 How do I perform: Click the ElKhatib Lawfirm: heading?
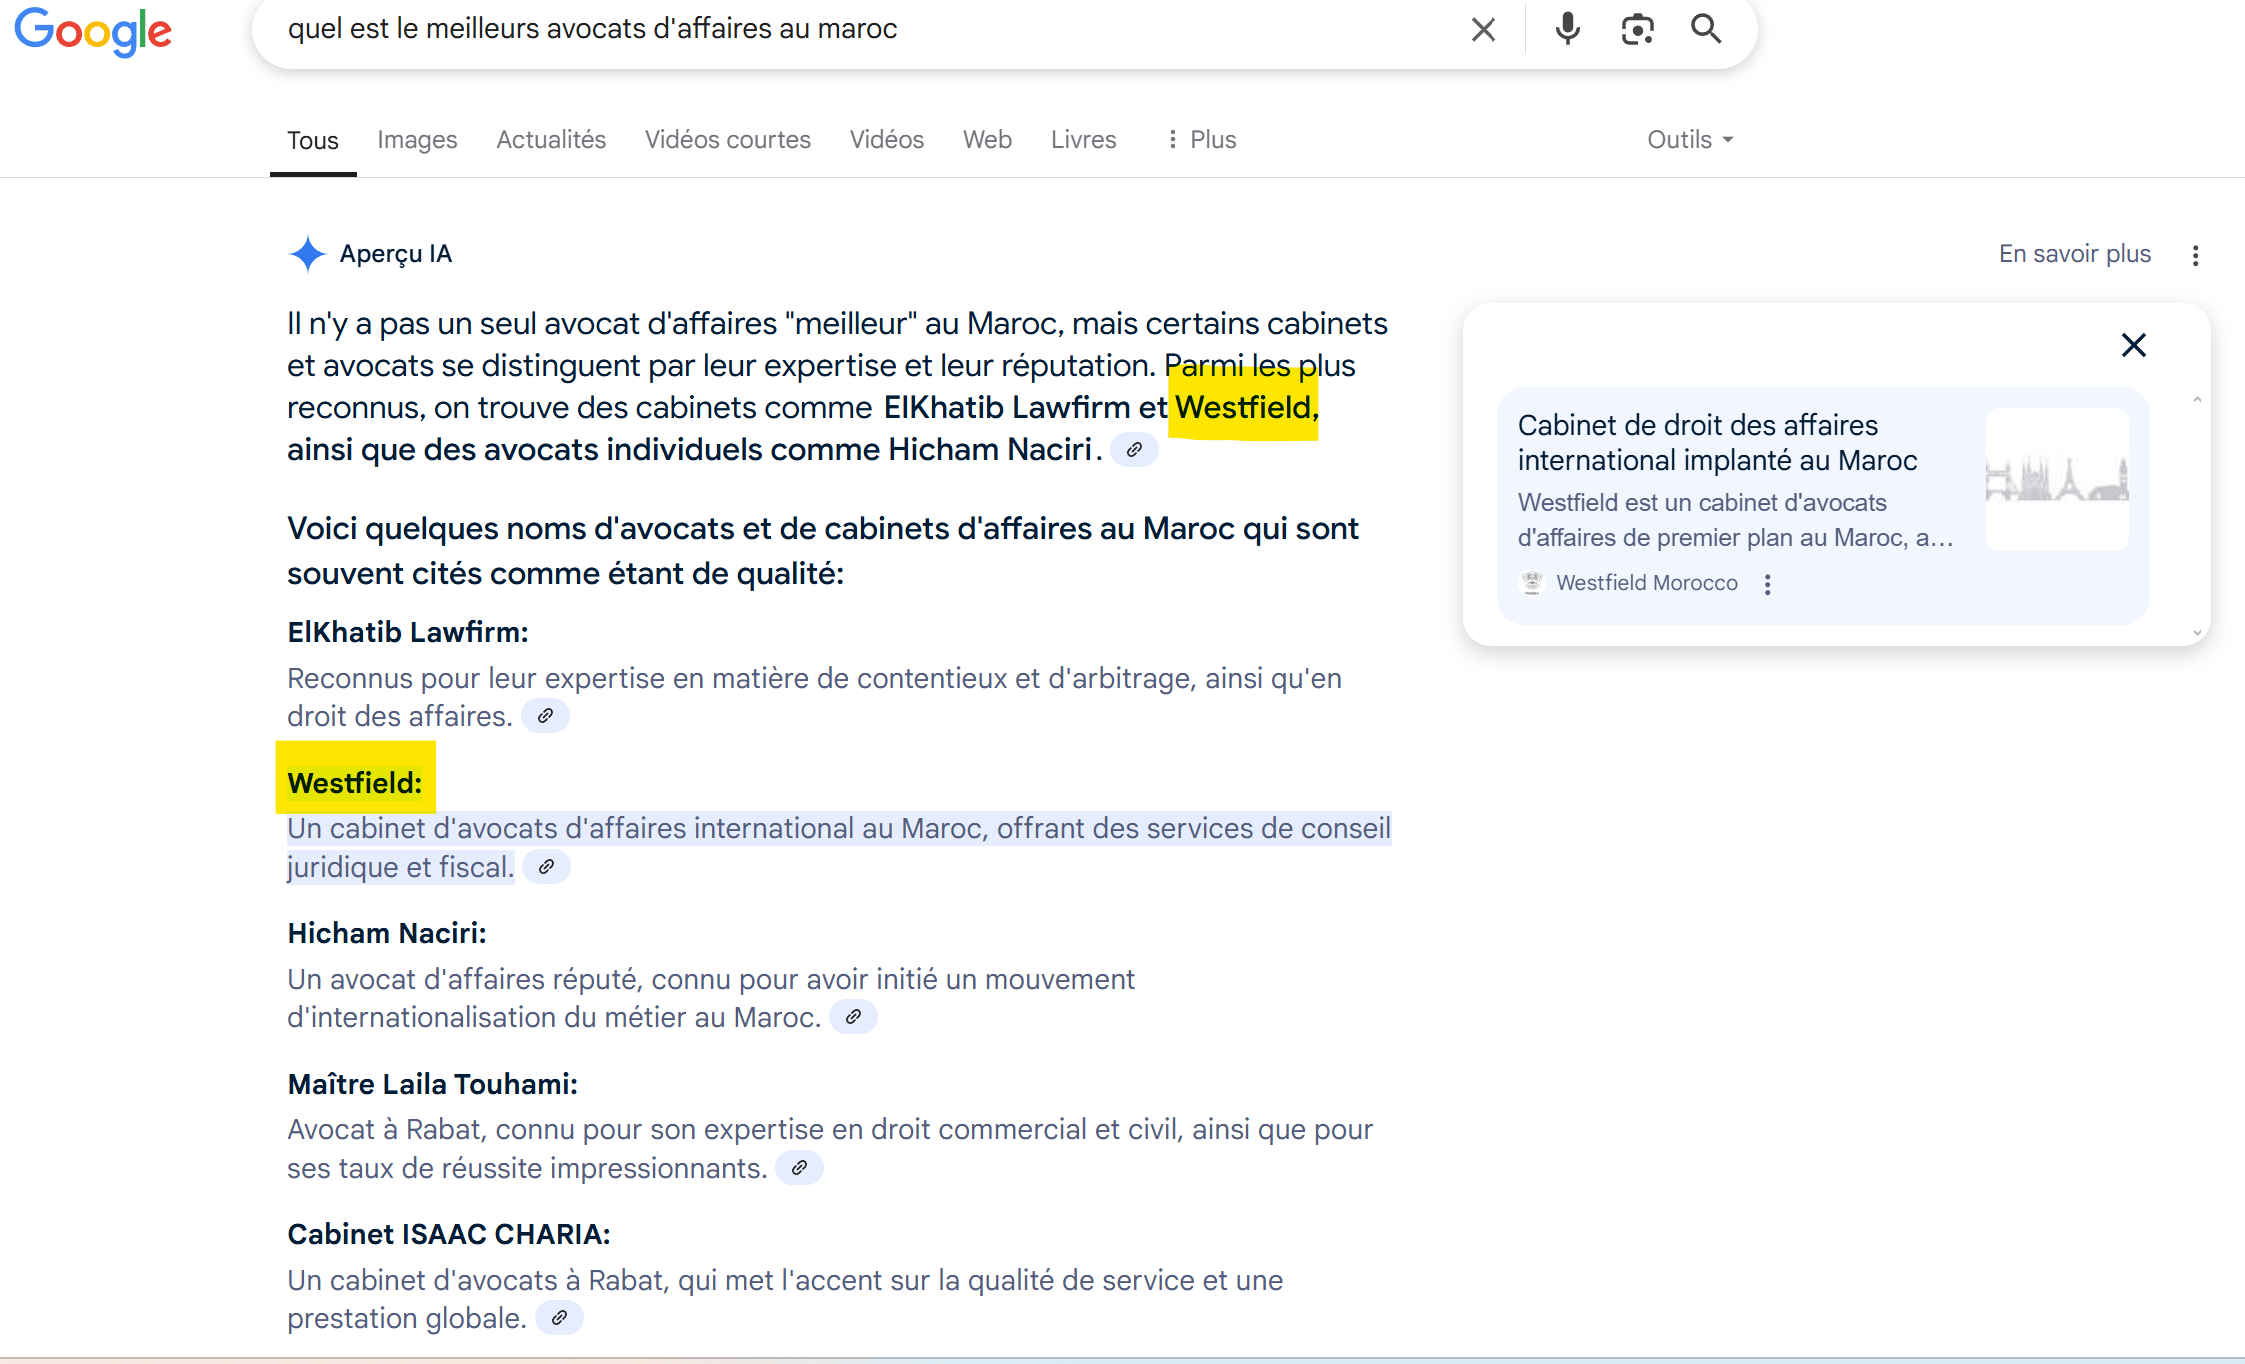click(x=408, y=633)
